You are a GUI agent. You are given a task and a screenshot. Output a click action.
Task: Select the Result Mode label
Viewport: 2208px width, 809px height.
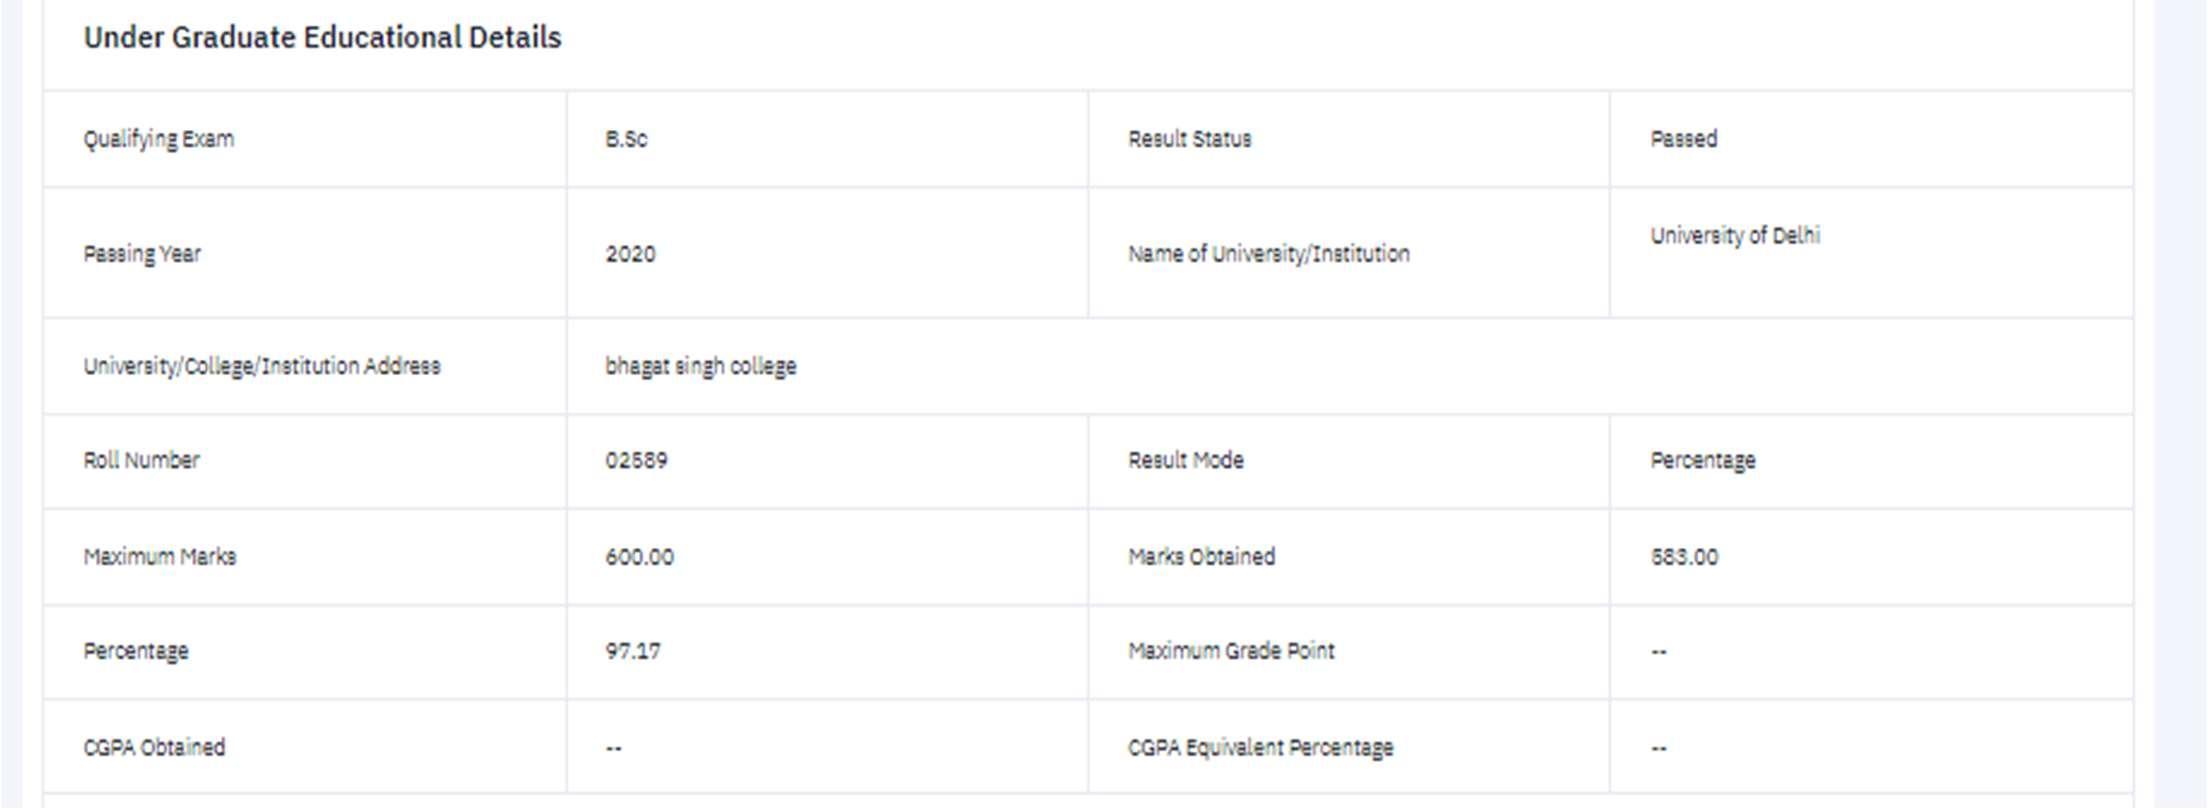point(1186,460)
